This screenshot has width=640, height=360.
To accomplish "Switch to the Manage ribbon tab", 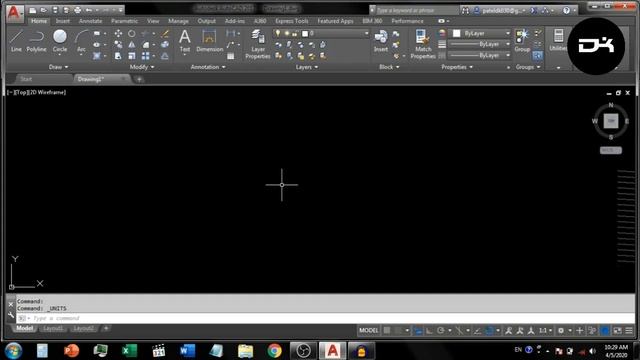I will (x=178, y=21).
